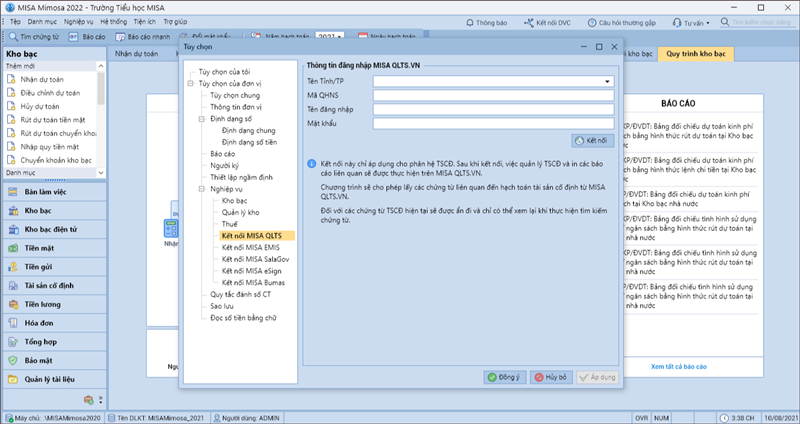This screenshot has height=424, width=800.
Task: Open the Tư vấn support dropdown
Action: [x=691, y=23]
